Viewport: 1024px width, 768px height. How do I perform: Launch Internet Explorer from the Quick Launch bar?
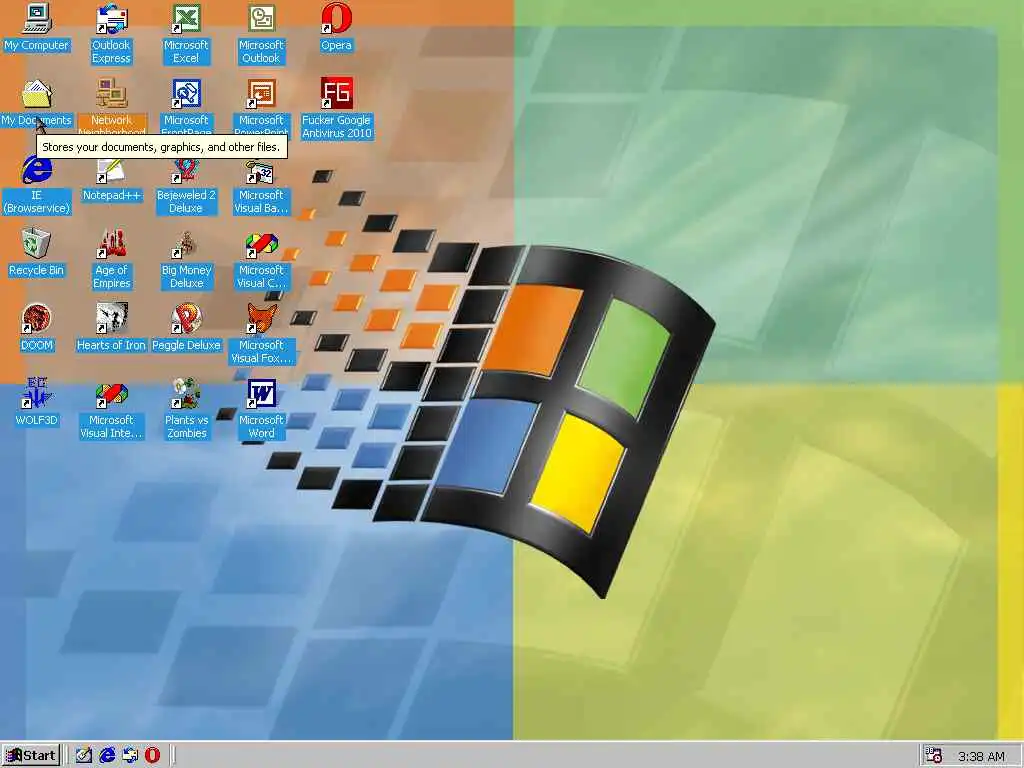point(106,756)
